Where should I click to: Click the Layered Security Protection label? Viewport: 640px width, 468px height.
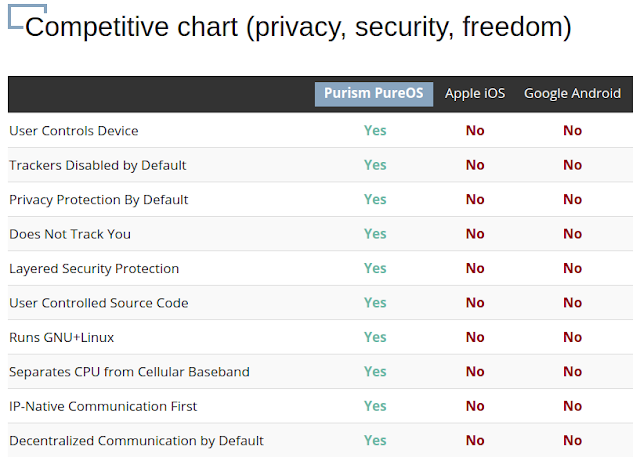[x=94, y=269]
